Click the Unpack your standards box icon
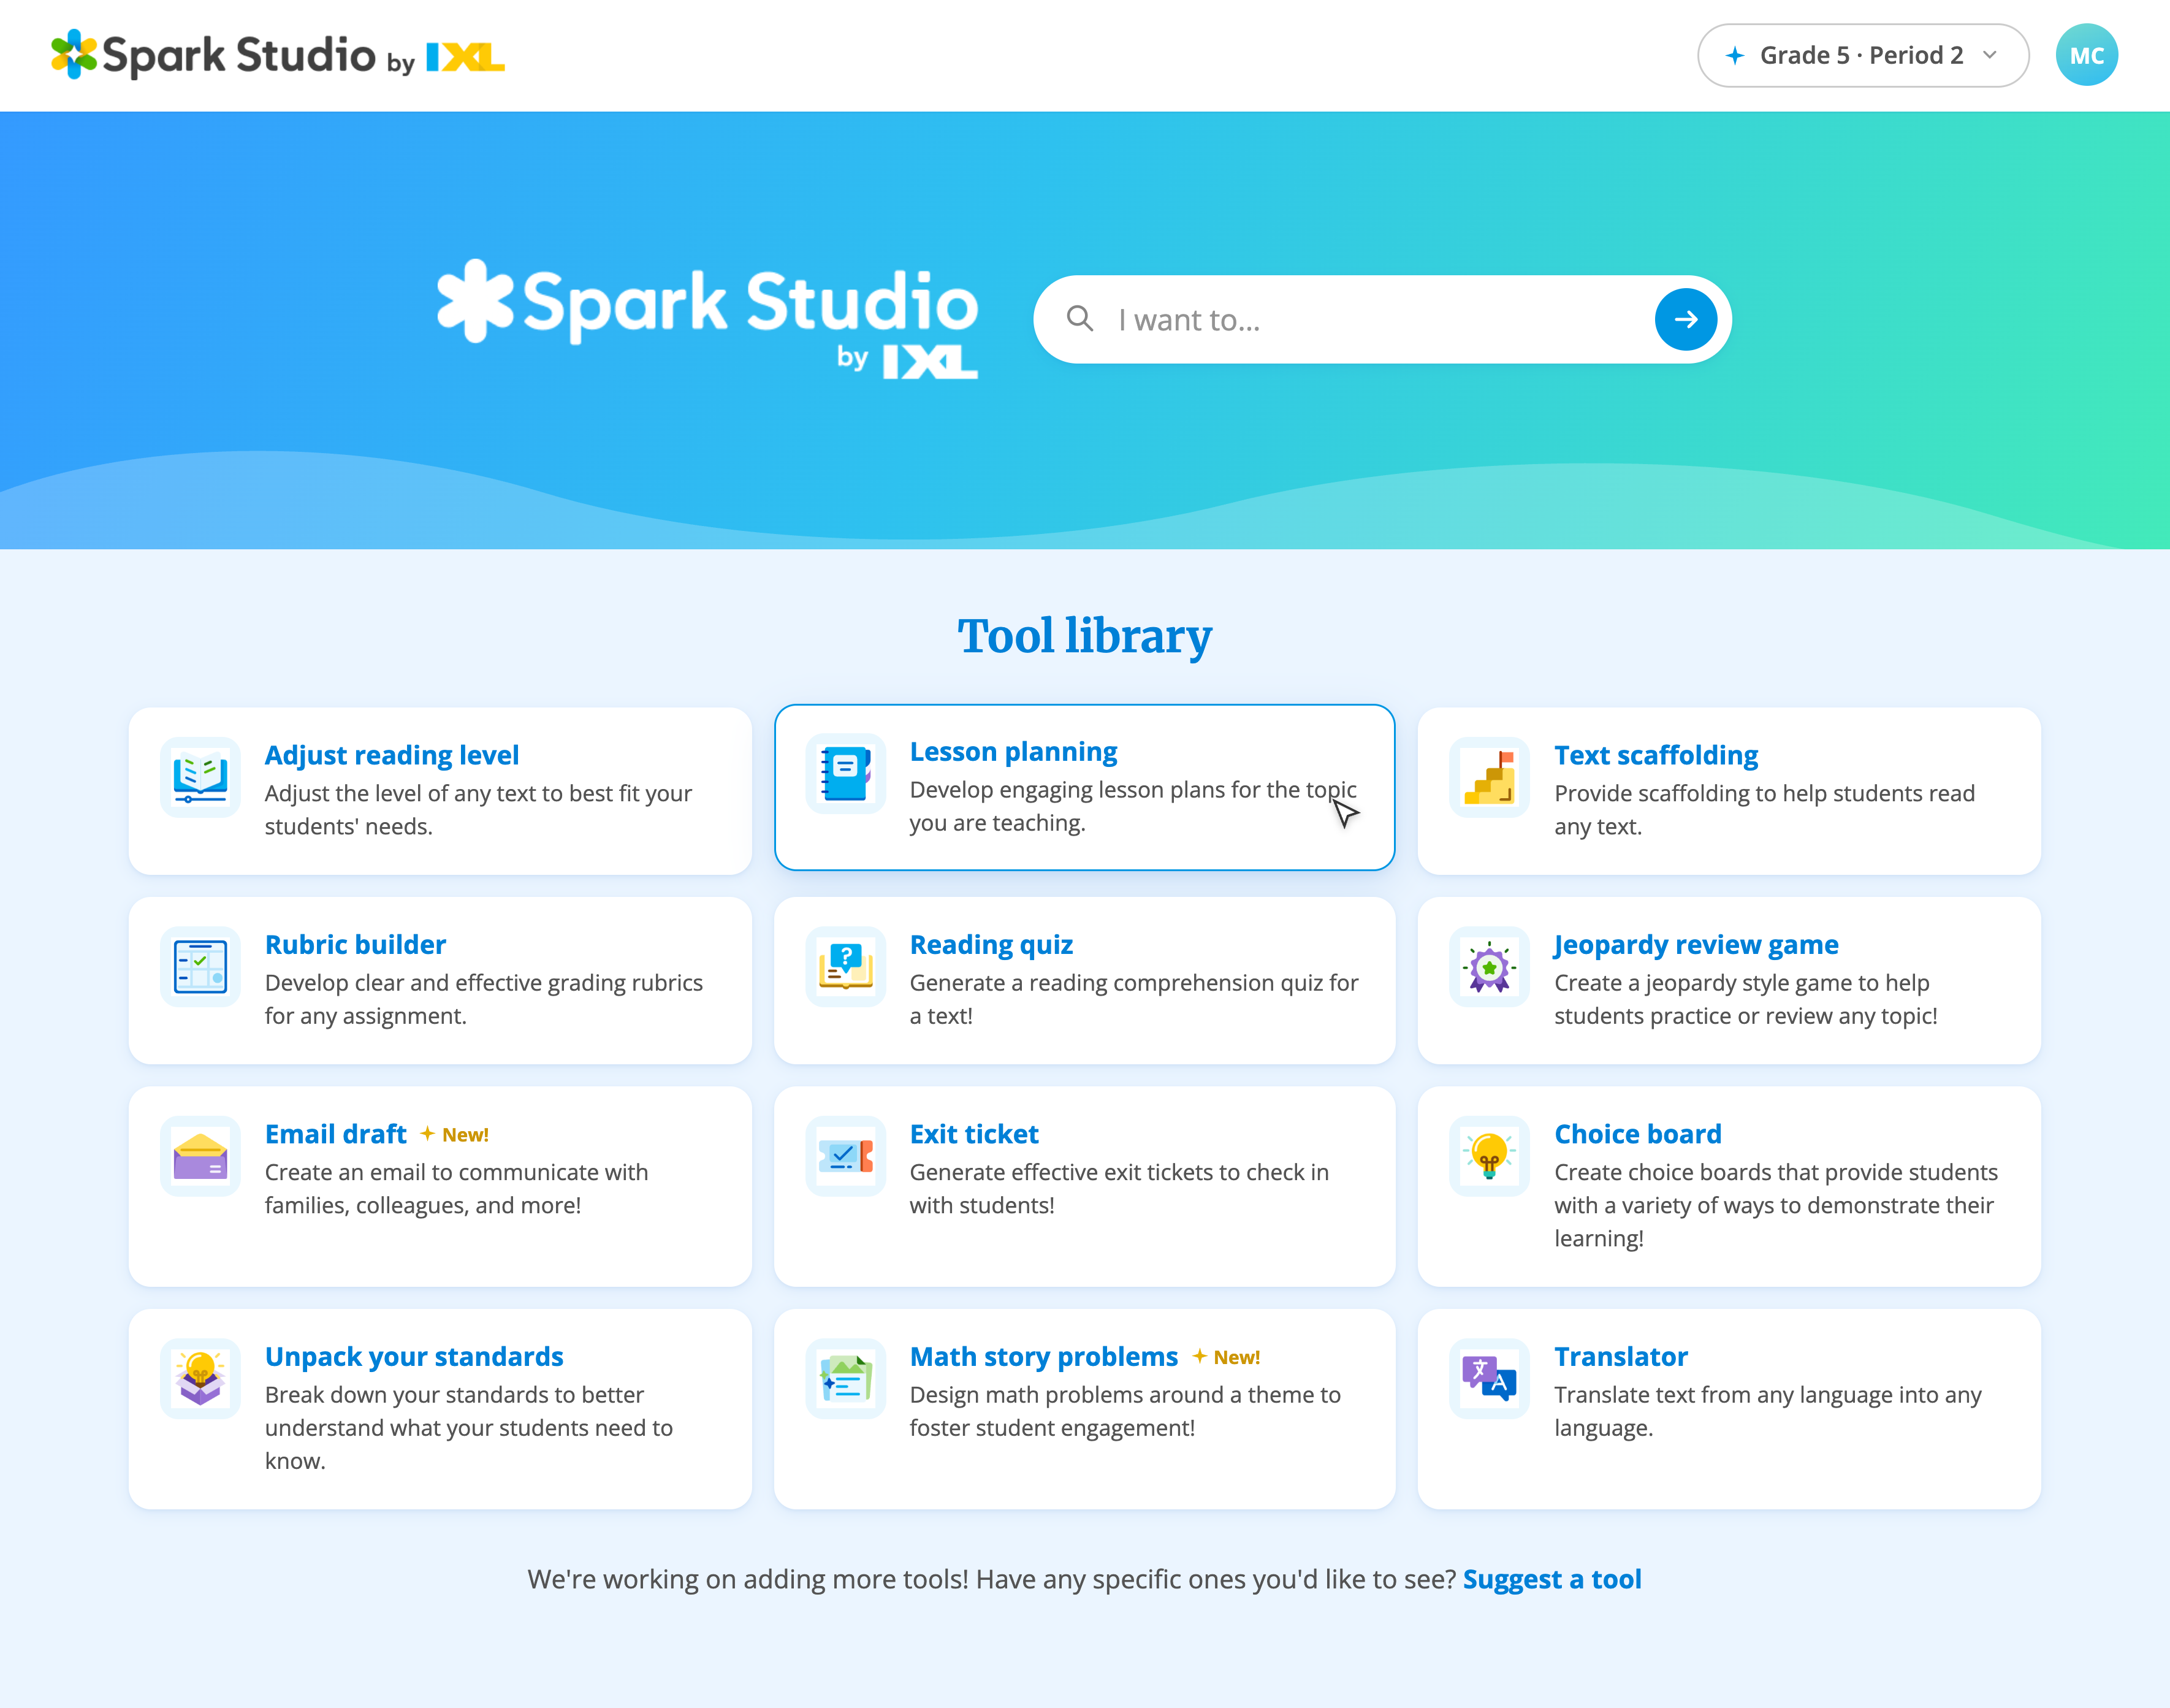Viewport: 2170px width, 1708px height. pos(200,1379)
